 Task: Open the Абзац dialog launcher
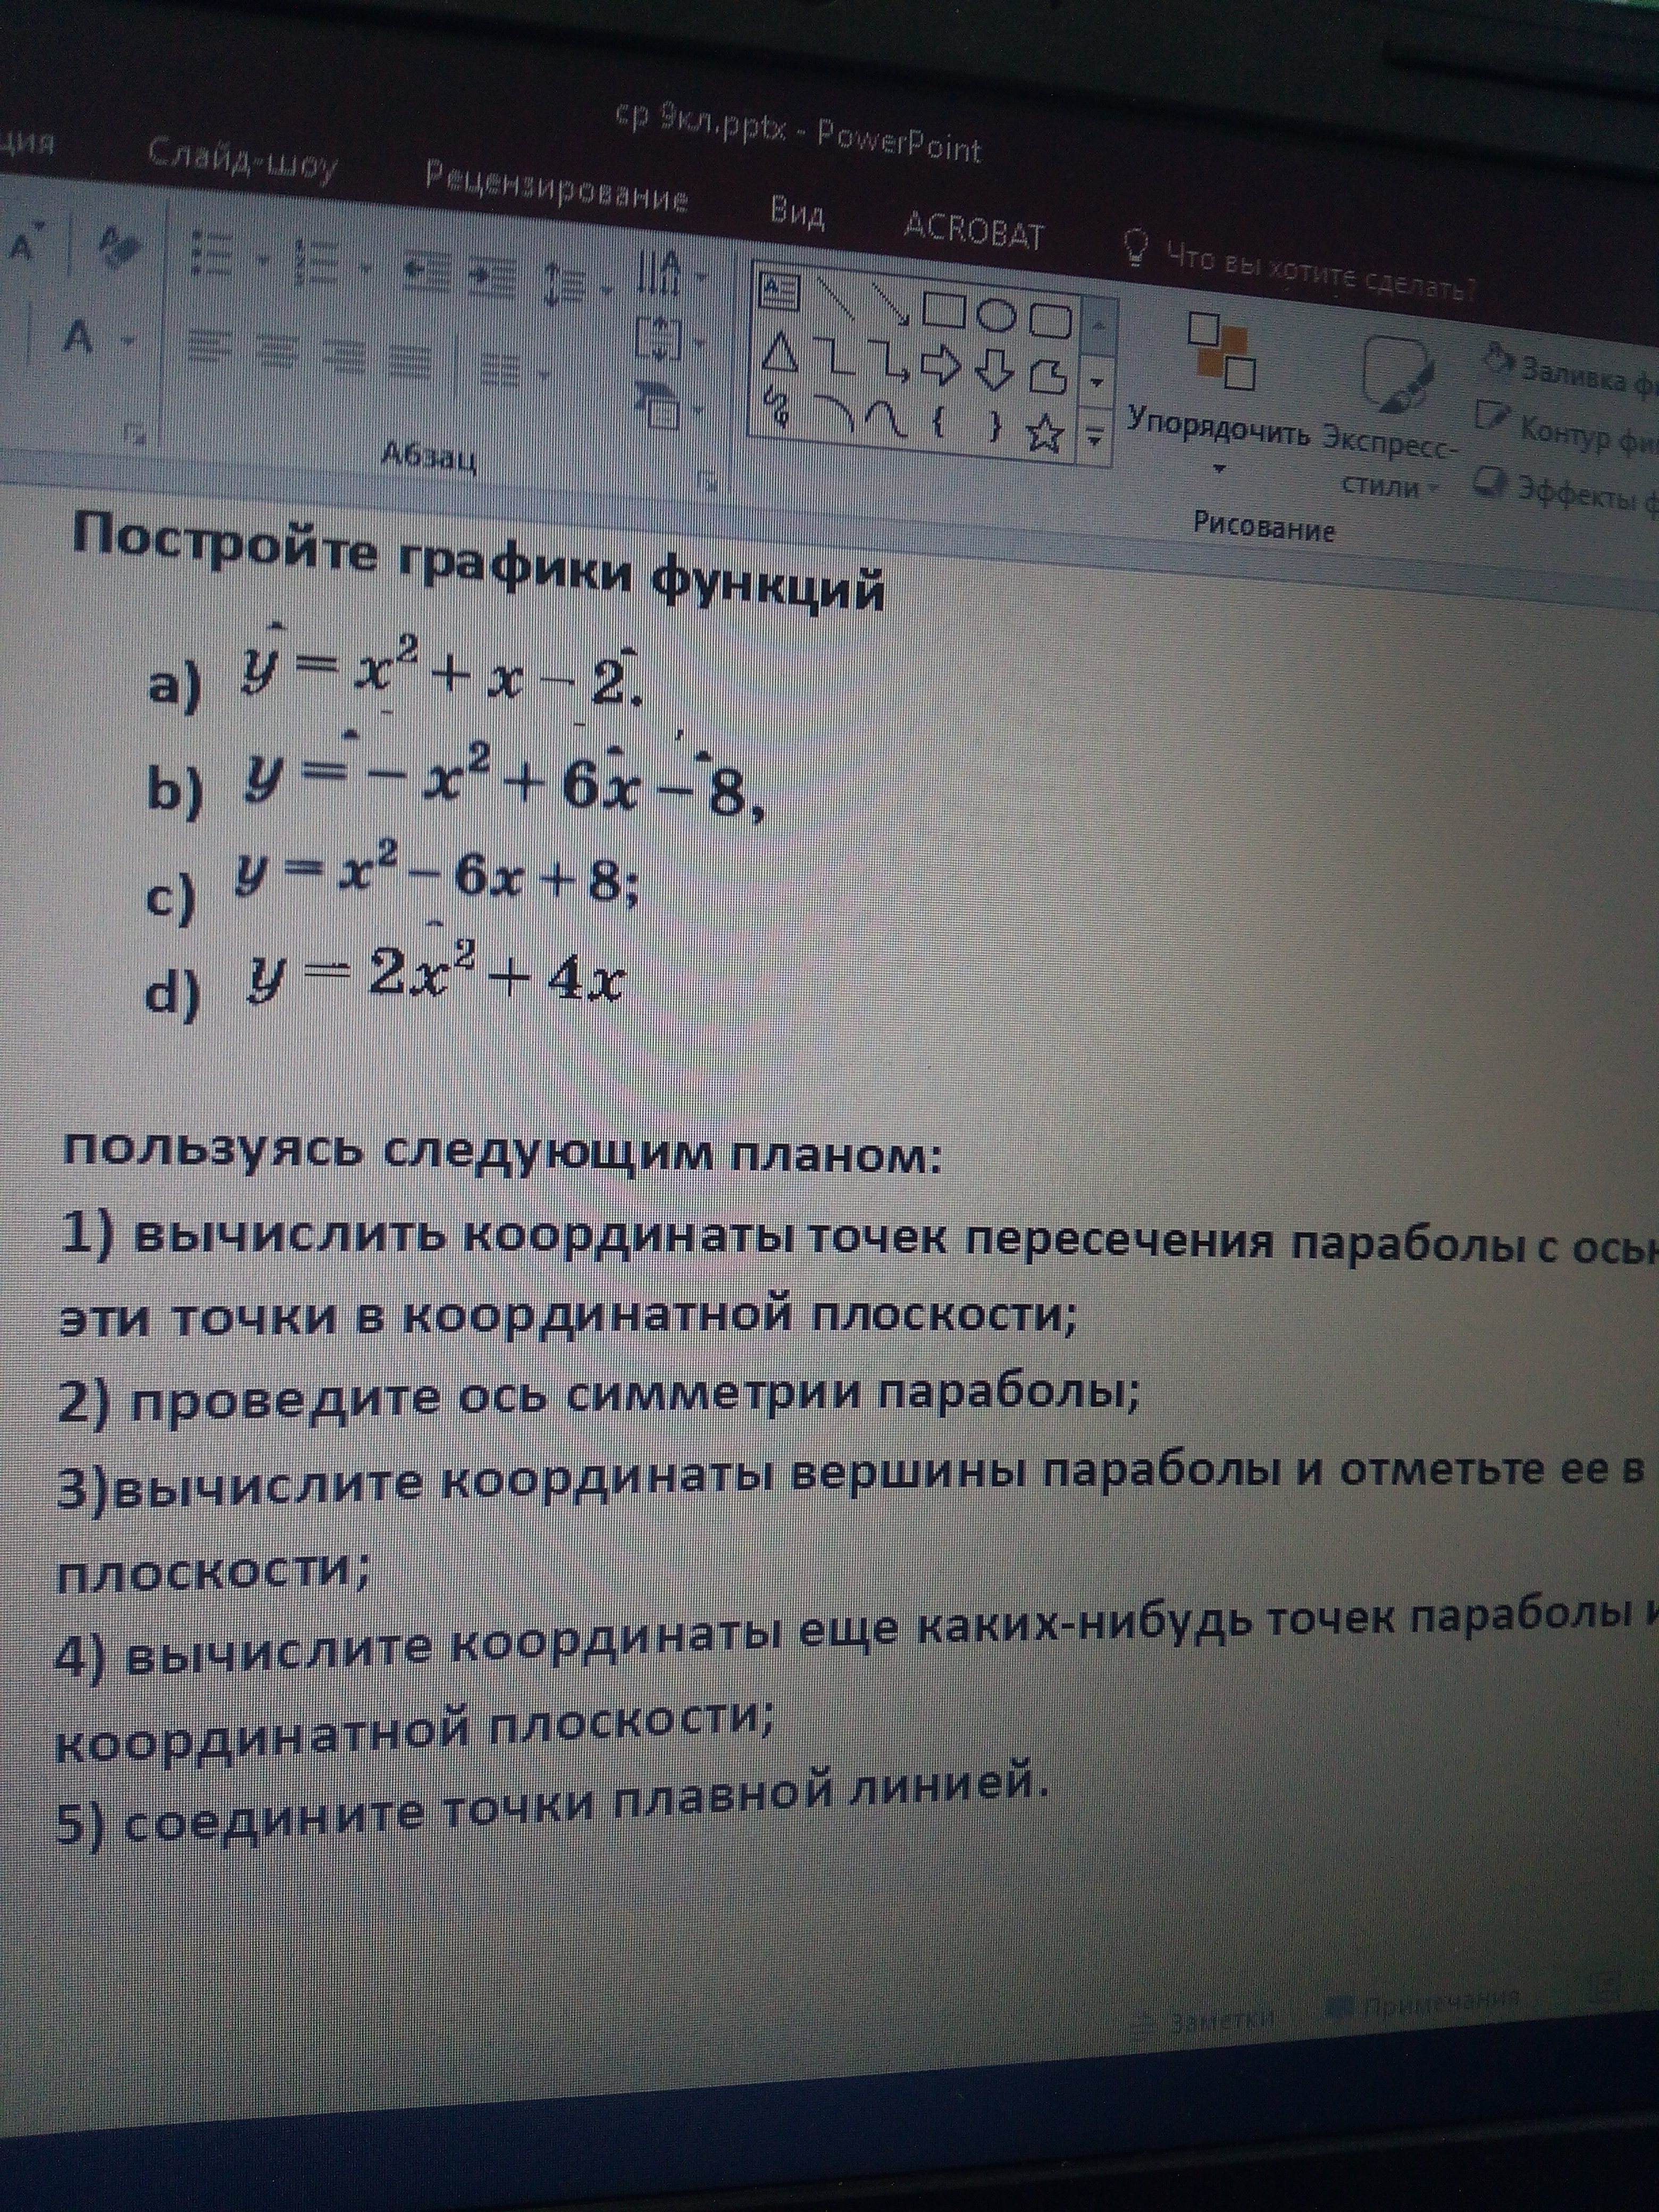(707, 483)
